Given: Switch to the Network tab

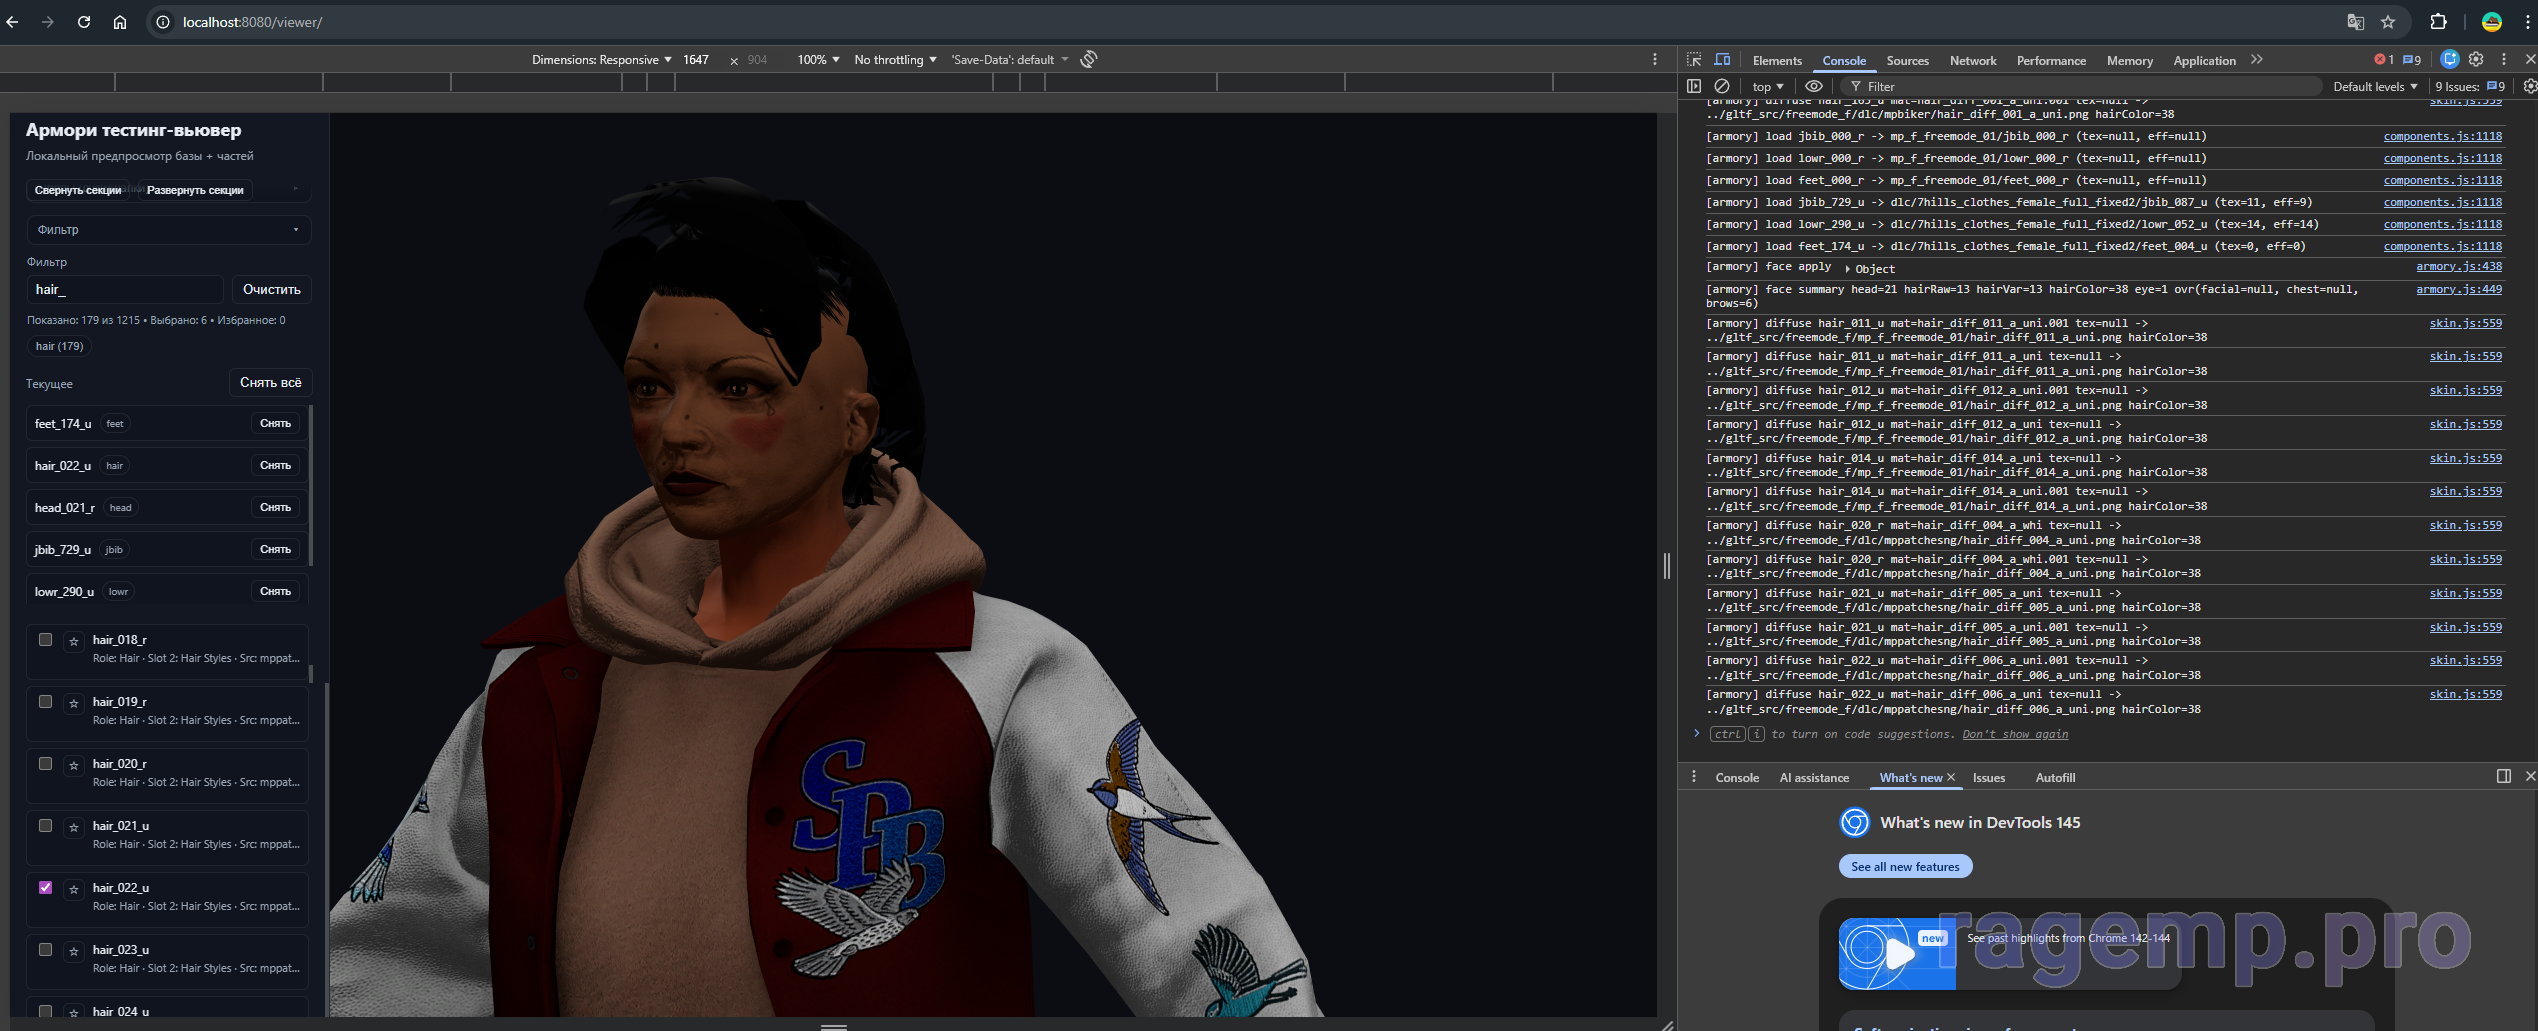Looking at the screenshot, I should click(1972, 61).
